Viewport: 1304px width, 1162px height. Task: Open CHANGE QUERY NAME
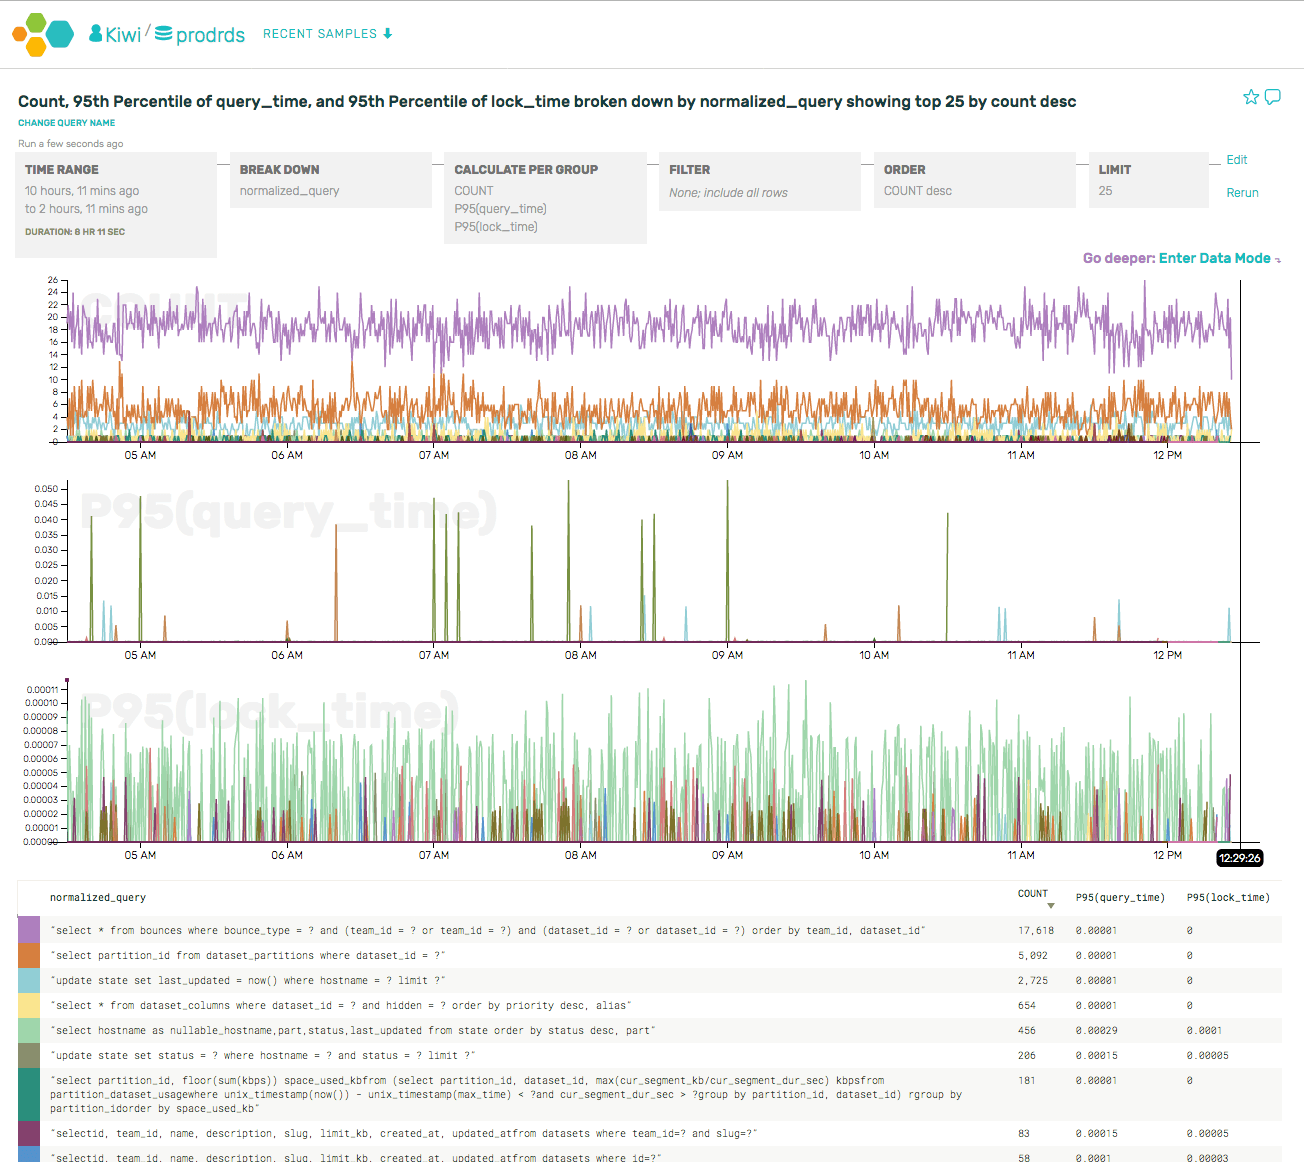(x=66, y=122)
